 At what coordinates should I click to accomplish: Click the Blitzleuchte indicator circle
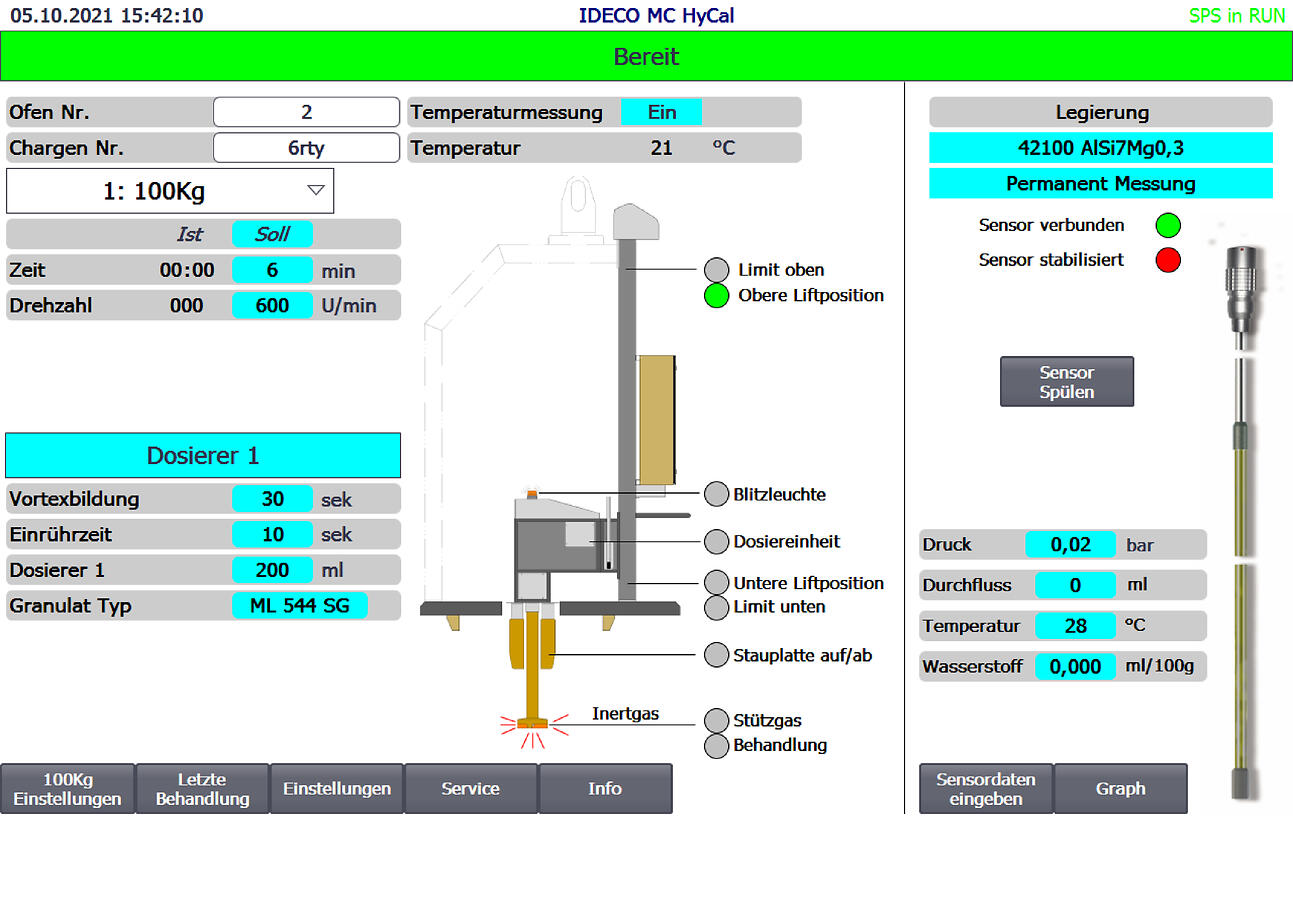[x=717, y=494]
